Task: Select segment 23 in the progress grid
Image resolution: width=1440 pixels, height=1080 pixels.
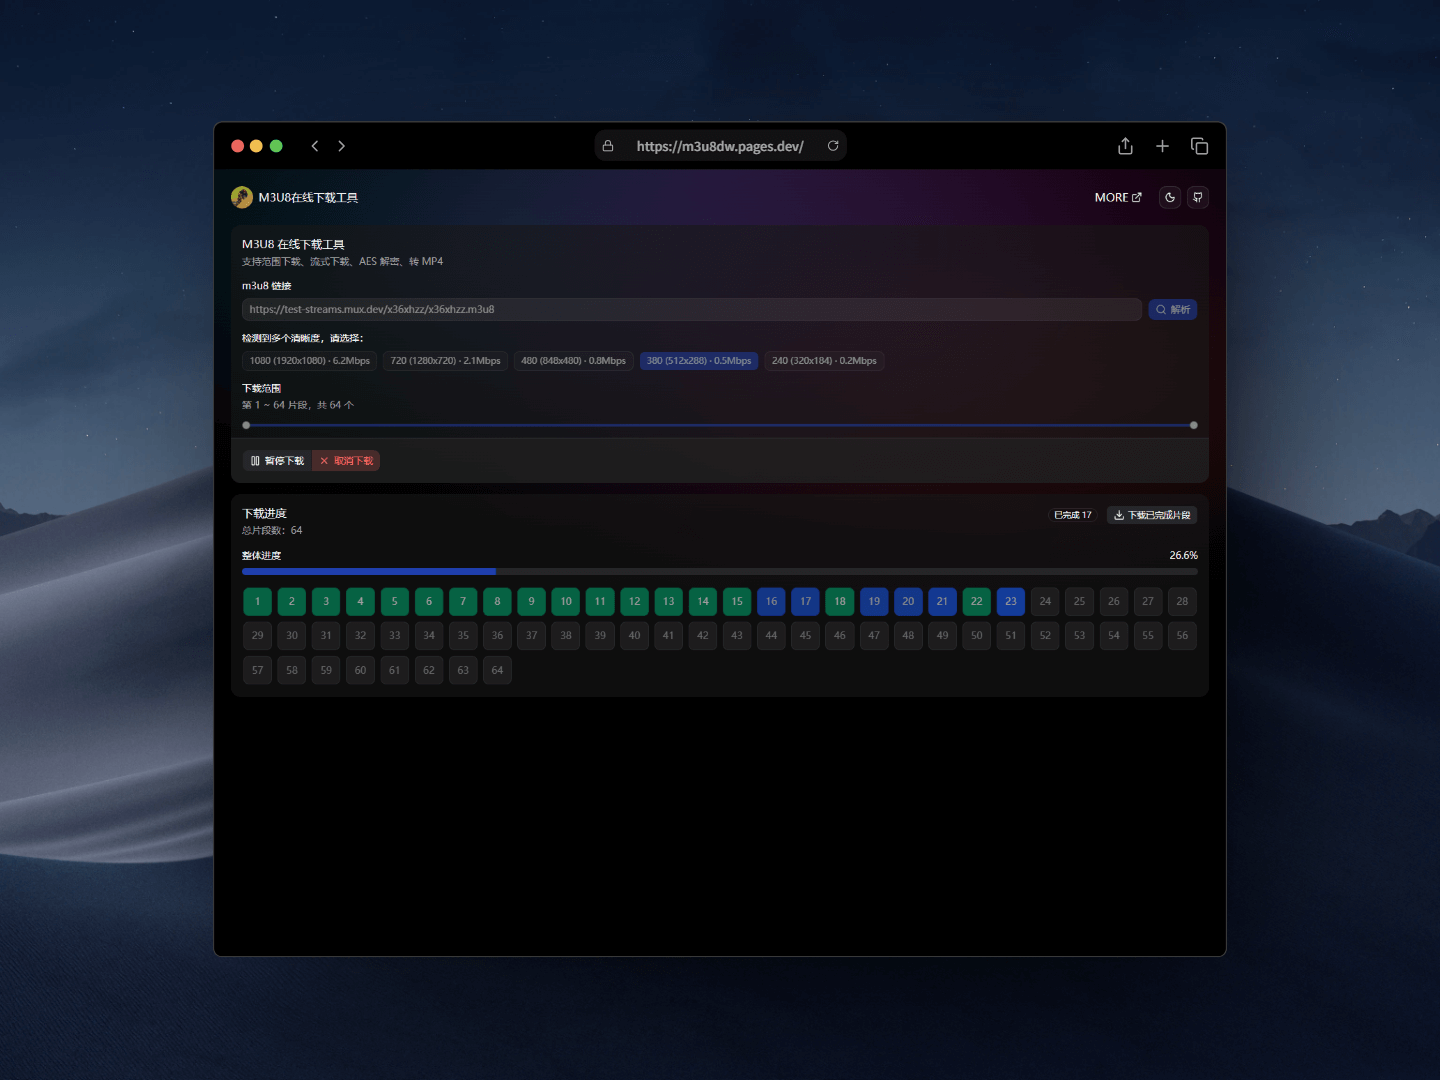Action: click(x=1010, y=601)
